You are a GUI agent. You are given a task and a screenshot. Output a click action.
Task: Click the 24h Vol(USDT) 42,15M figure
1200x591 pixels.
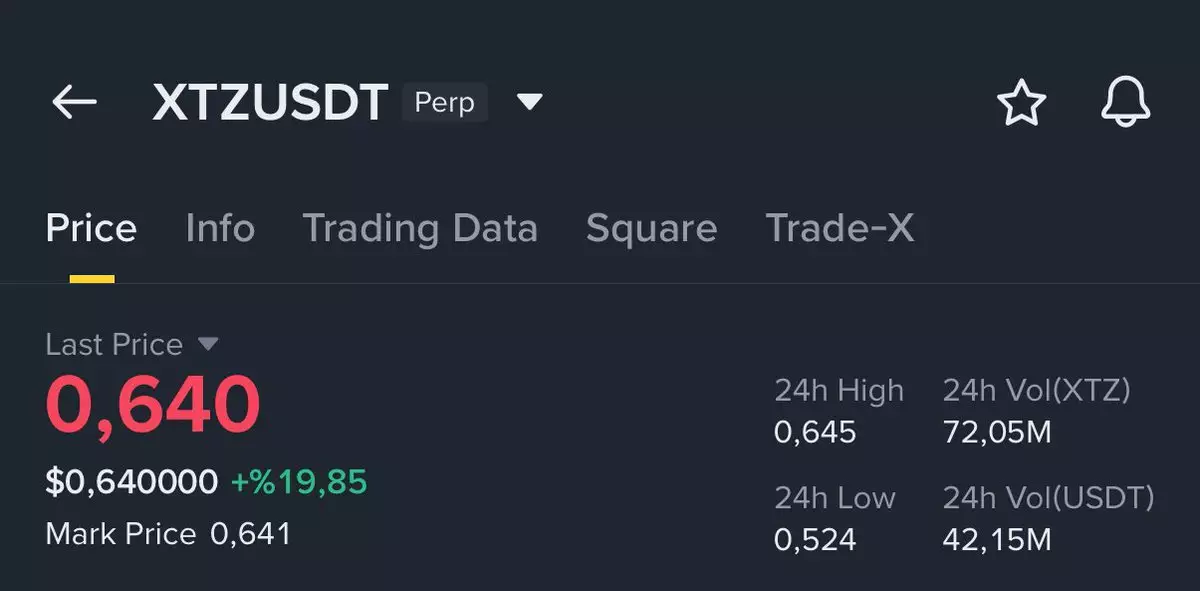coord(997,540)
